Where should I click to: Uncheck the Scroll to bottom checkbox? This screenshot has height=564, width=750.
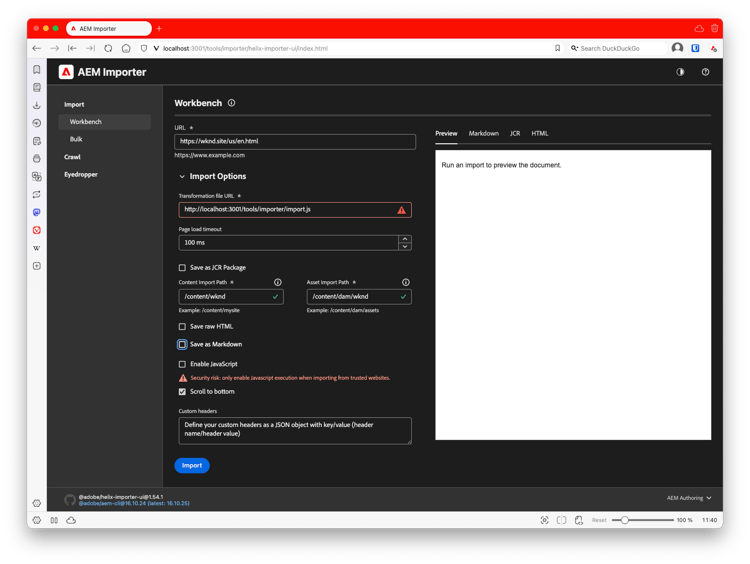pyautogui.click(x=182, y=392)
